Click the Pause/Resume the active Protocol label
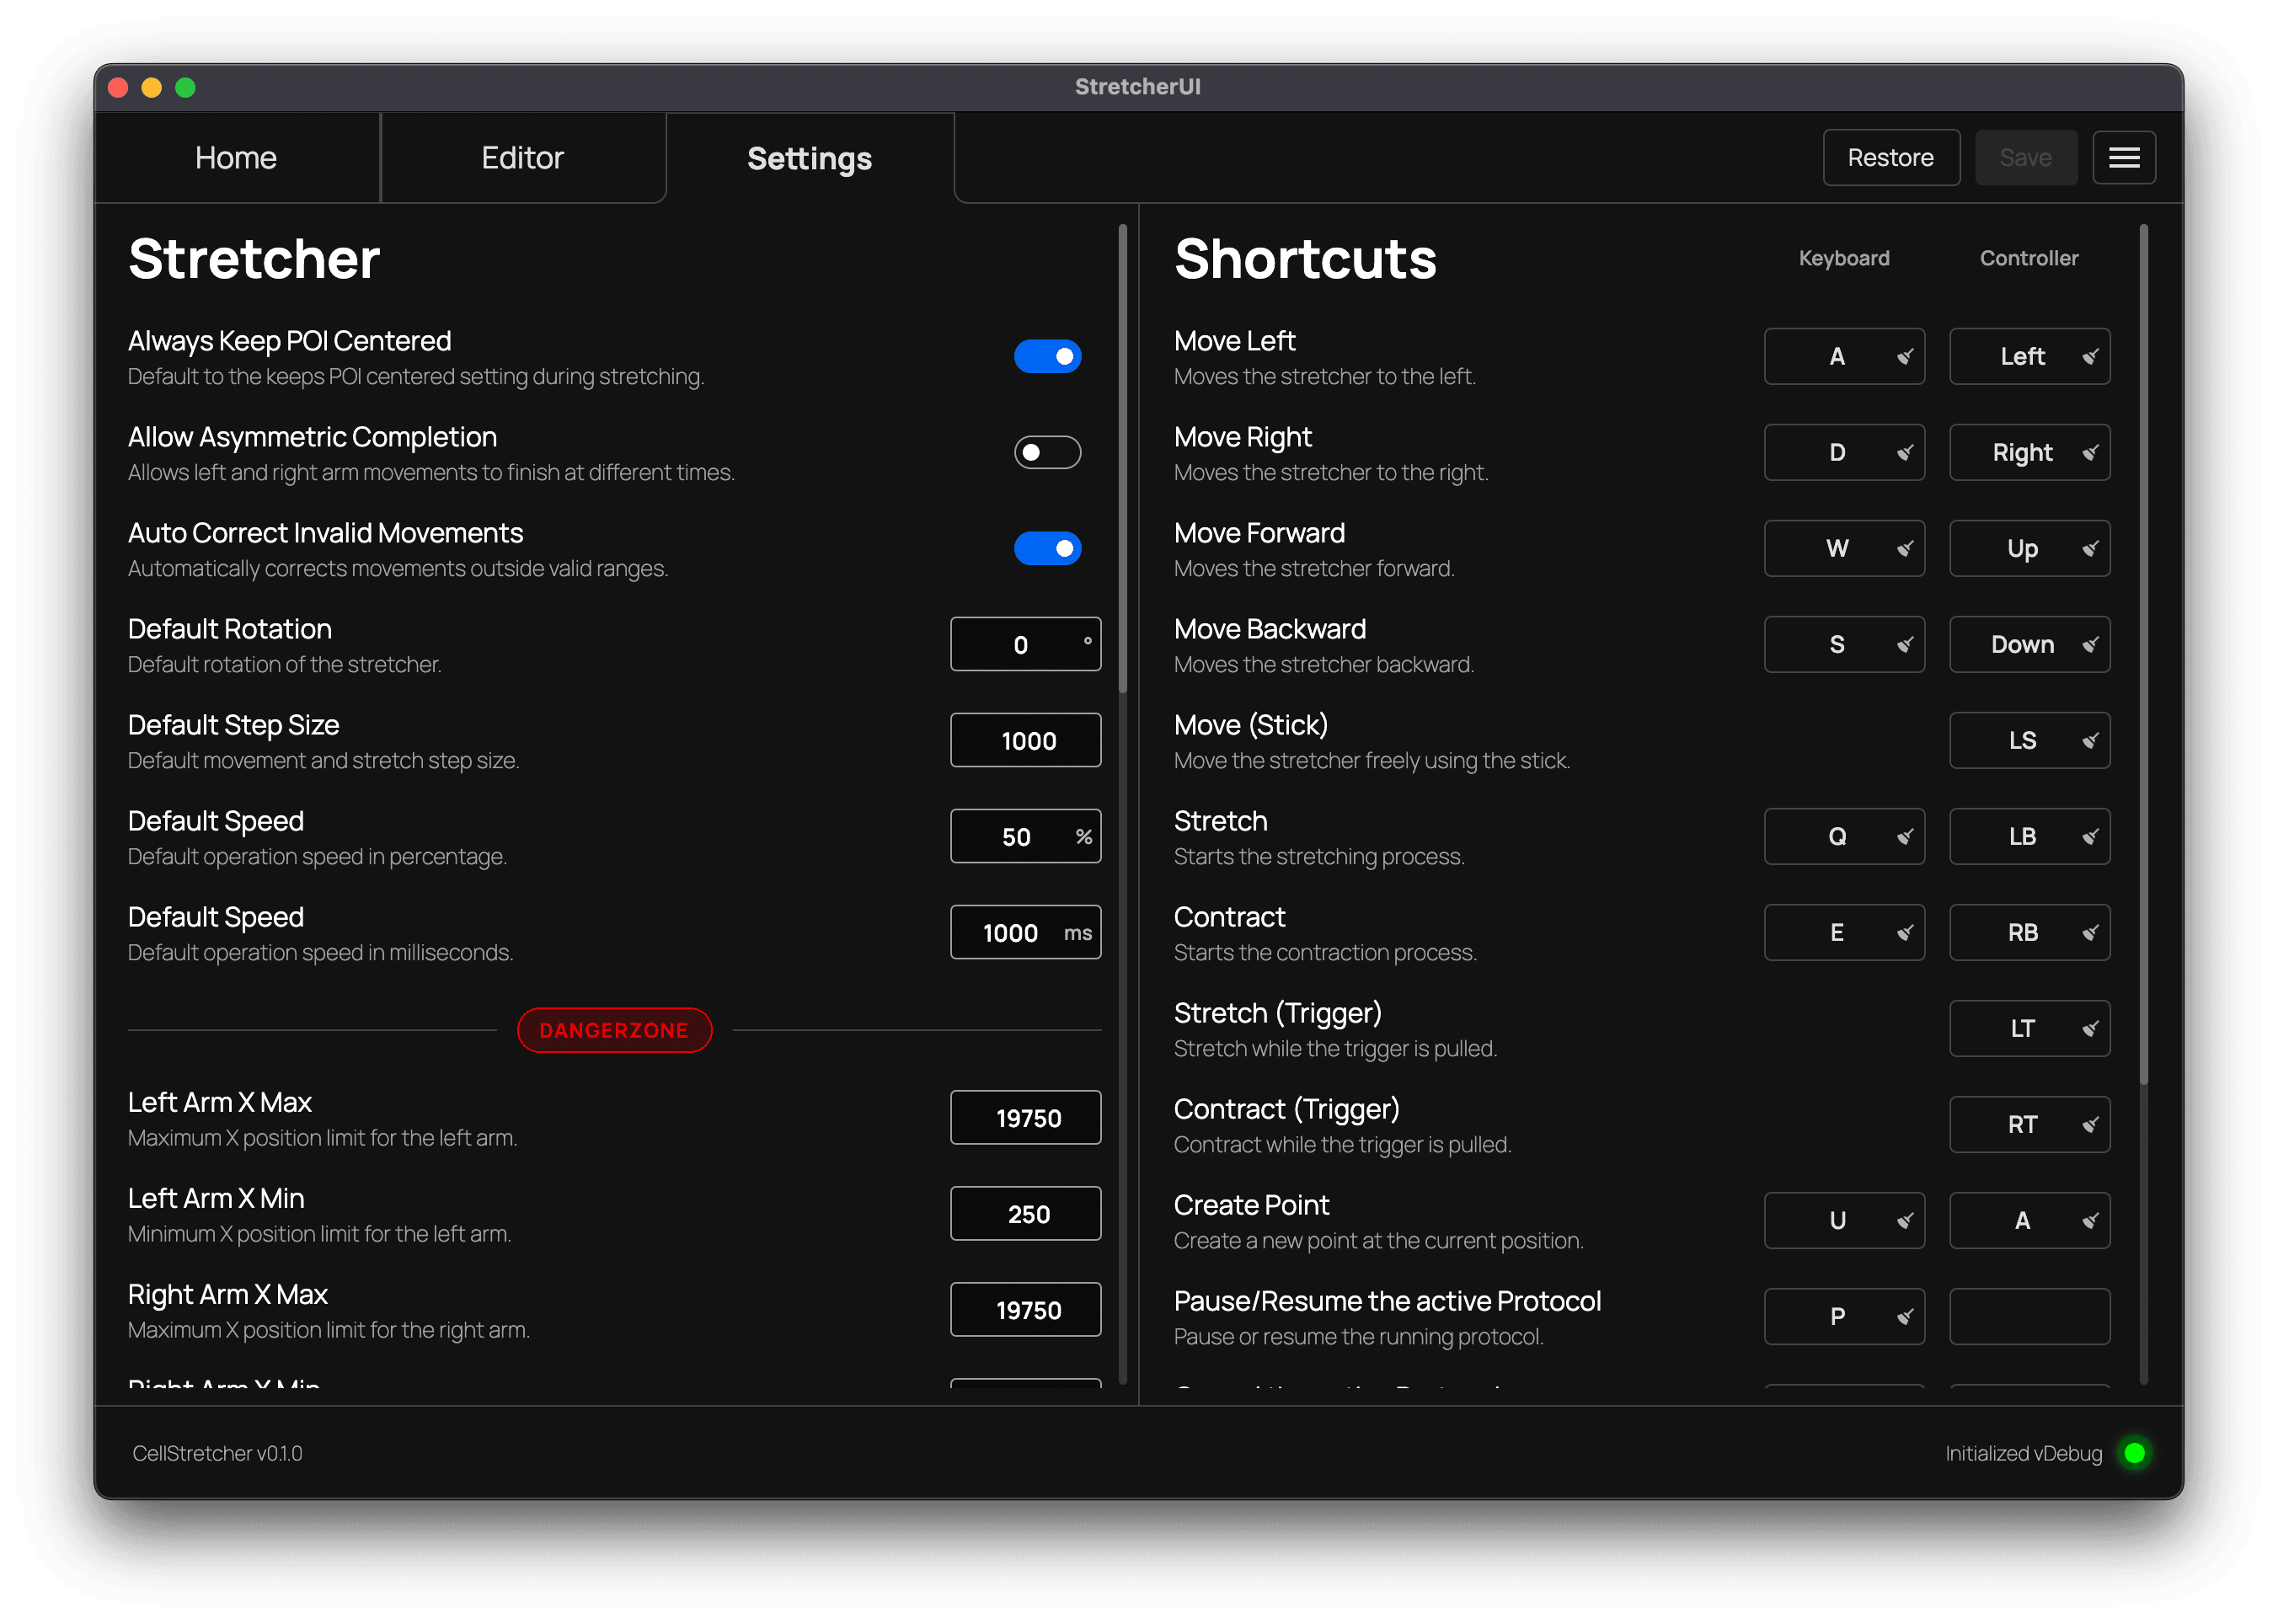 [1387, 1301]
